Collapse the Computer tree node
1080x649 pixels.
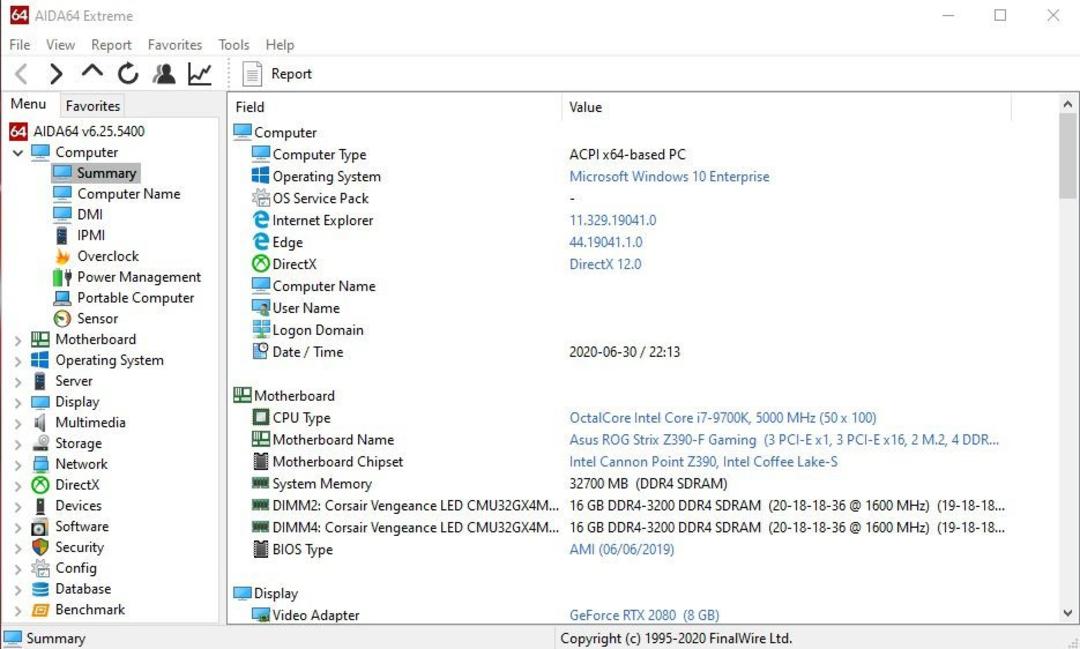coord(18,153)
